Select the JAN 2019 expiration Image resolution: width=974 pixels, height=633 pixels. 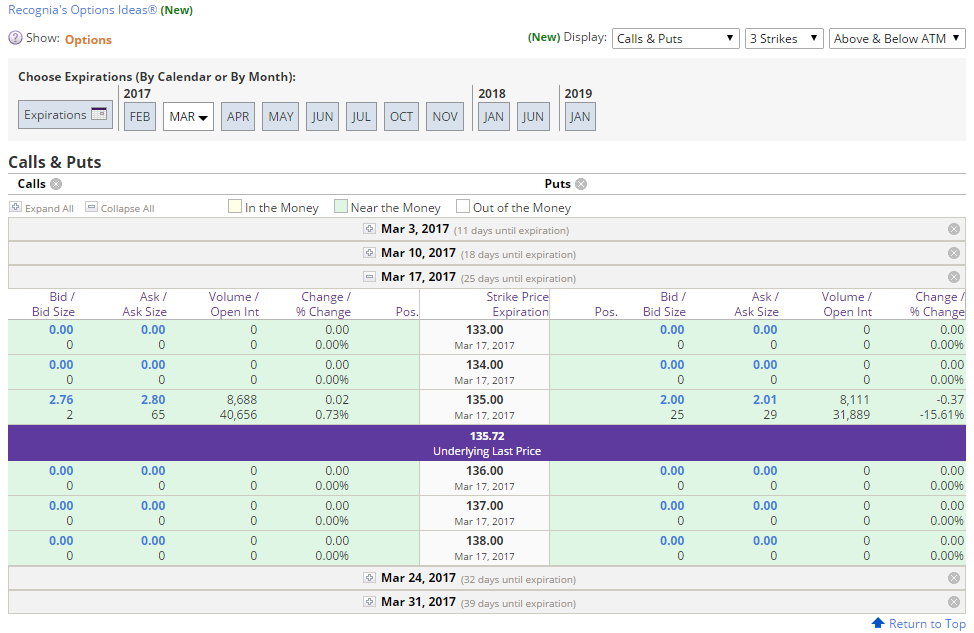580,117
